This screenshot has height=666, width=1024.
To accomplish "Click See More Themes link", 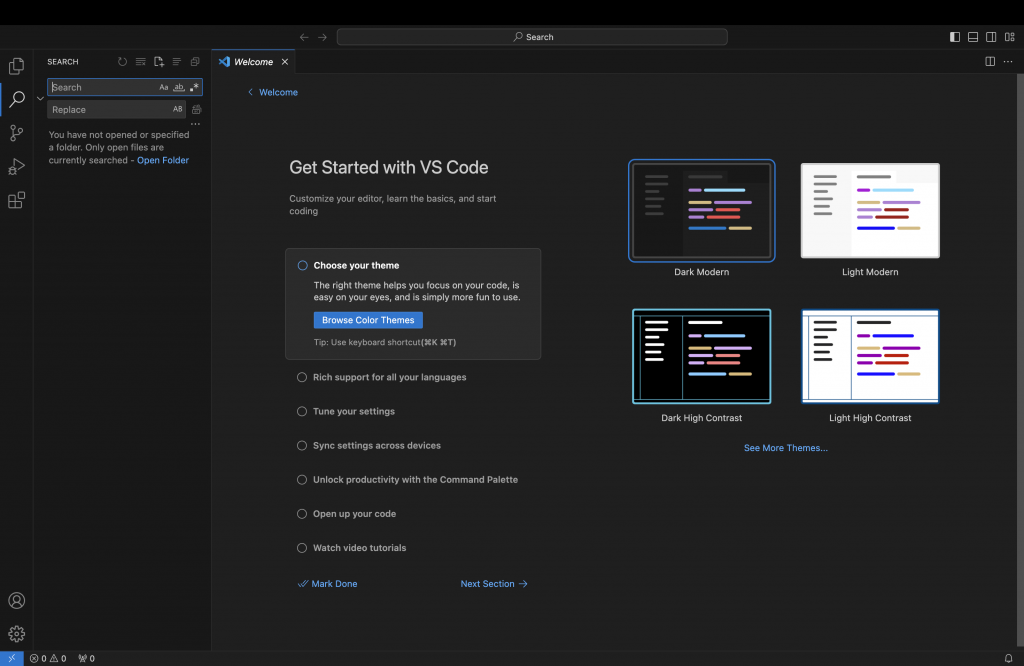I will point(786,448).
